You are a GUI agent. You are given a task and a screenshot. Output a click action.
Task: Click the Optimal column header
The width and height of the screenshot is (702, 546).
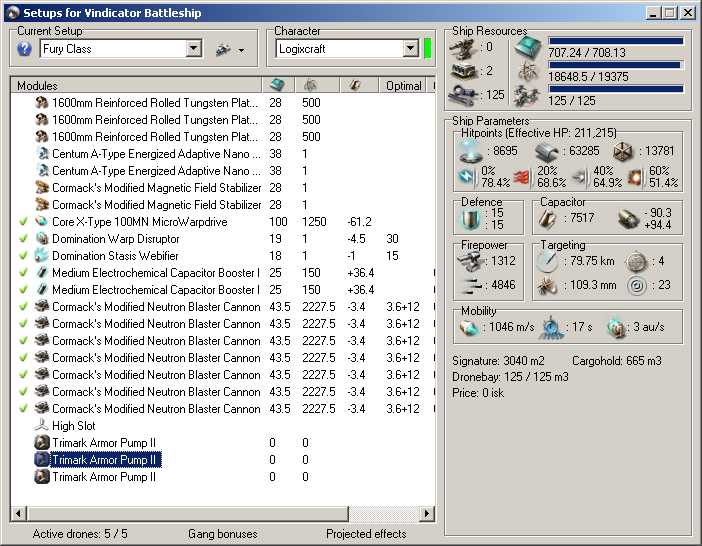(x=403, y=85)
